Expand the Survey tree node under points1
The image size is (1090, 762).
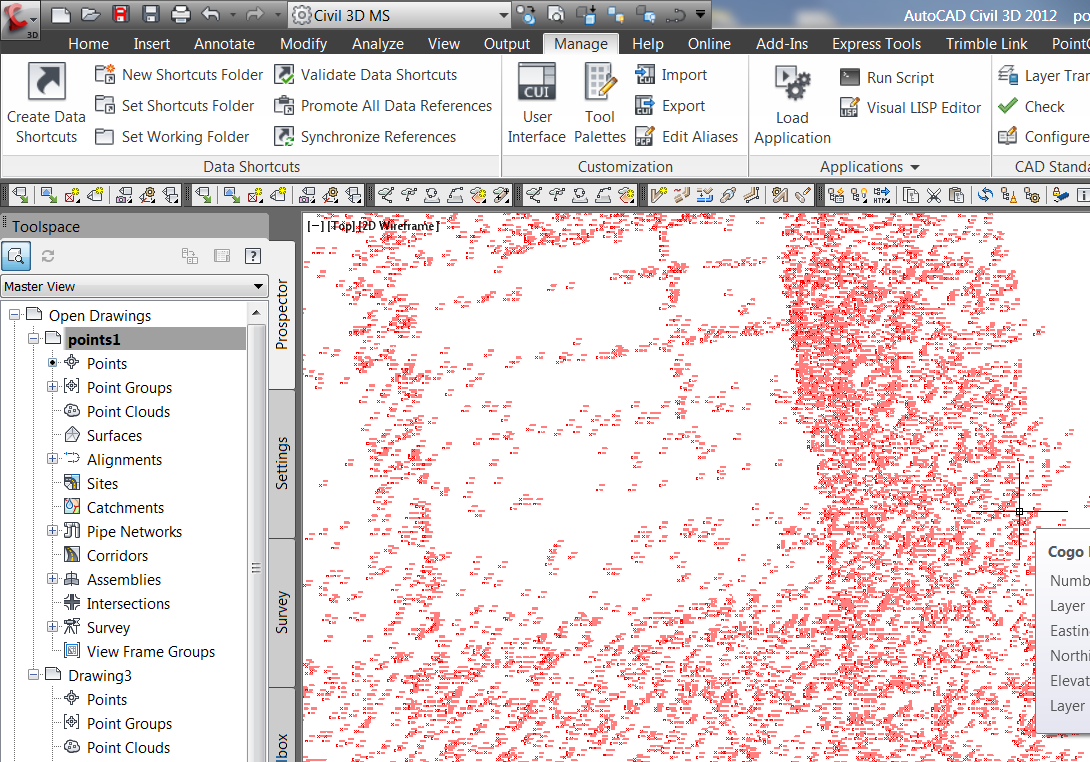[x=52, y=626]
